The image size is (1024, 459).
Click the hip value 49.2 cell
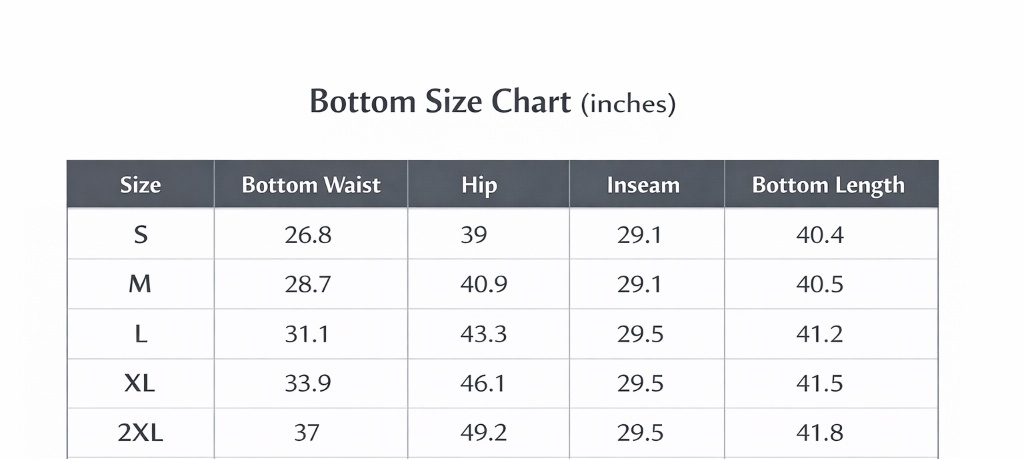(484, 432)
